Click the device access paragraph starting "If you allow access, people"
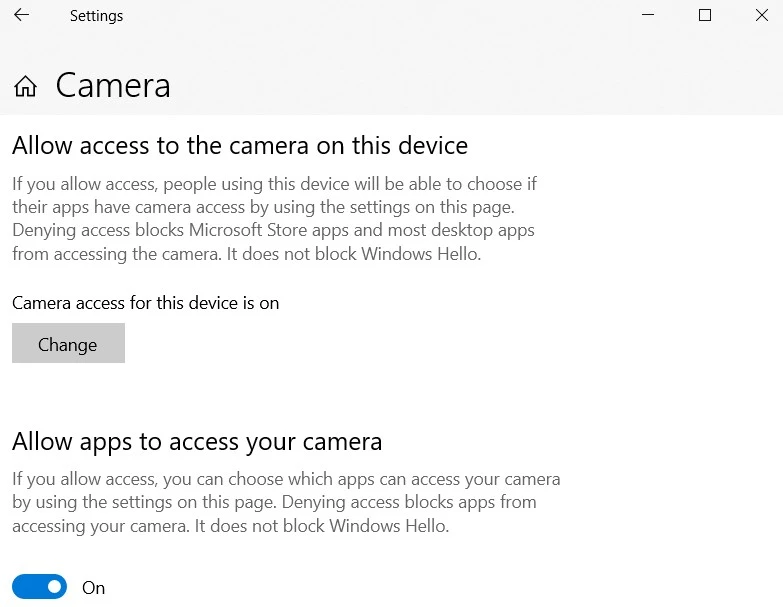The width and height of the screenshot is (783, 607). 273,218
